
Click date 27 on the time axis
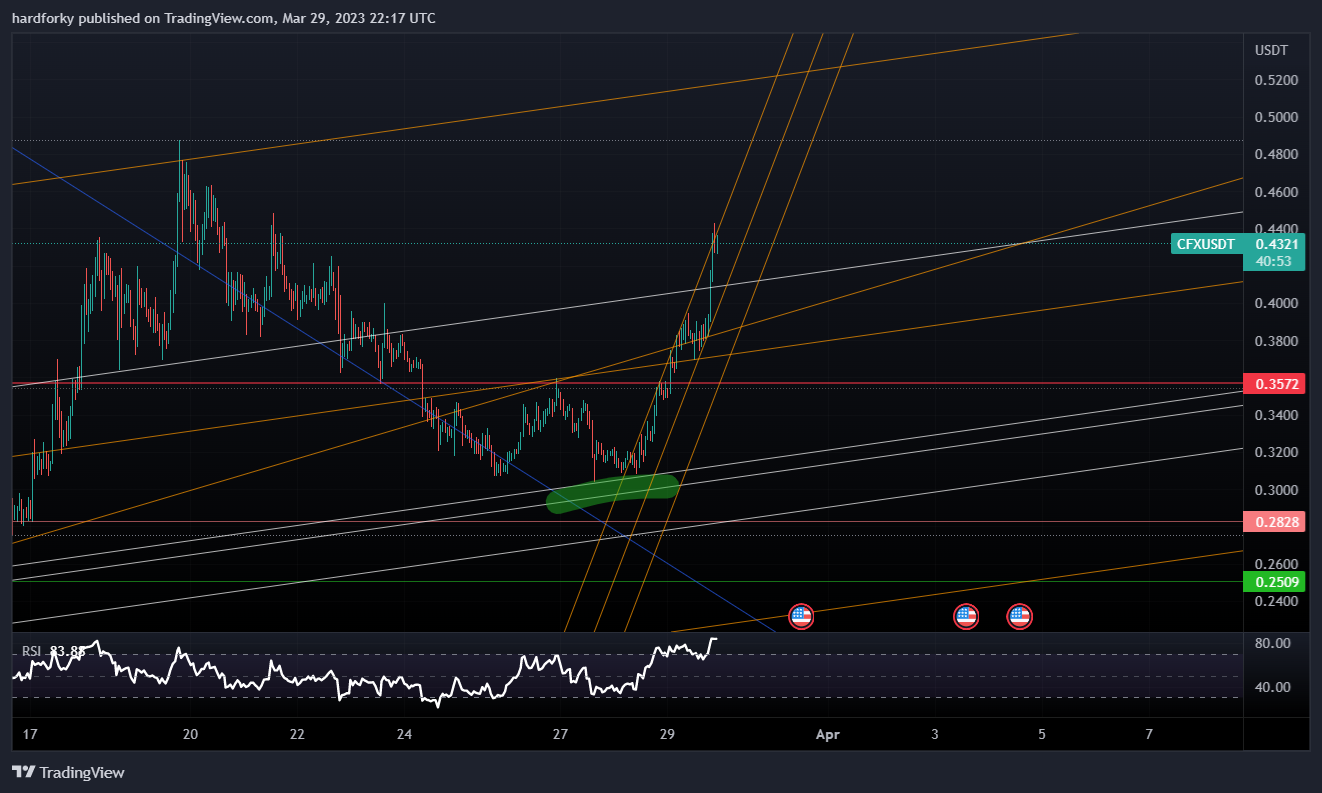point(560,734)
